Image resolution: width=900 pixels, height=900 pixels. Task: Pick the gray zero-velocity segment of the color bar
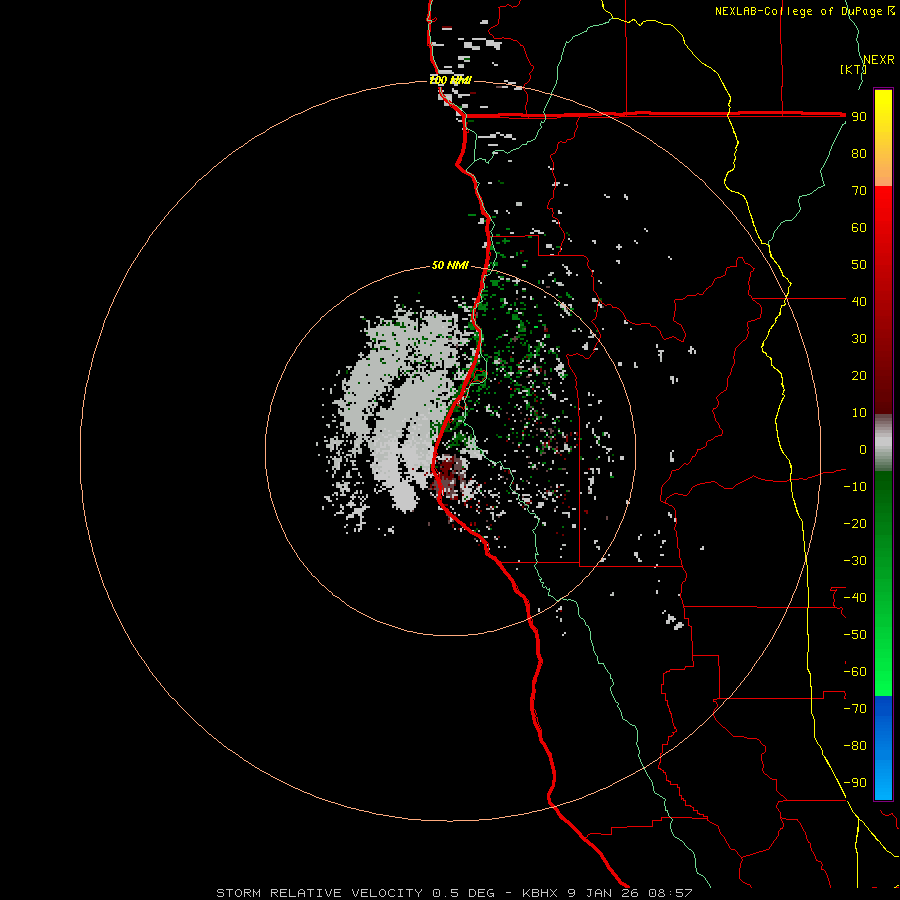[x=883, y=443]
